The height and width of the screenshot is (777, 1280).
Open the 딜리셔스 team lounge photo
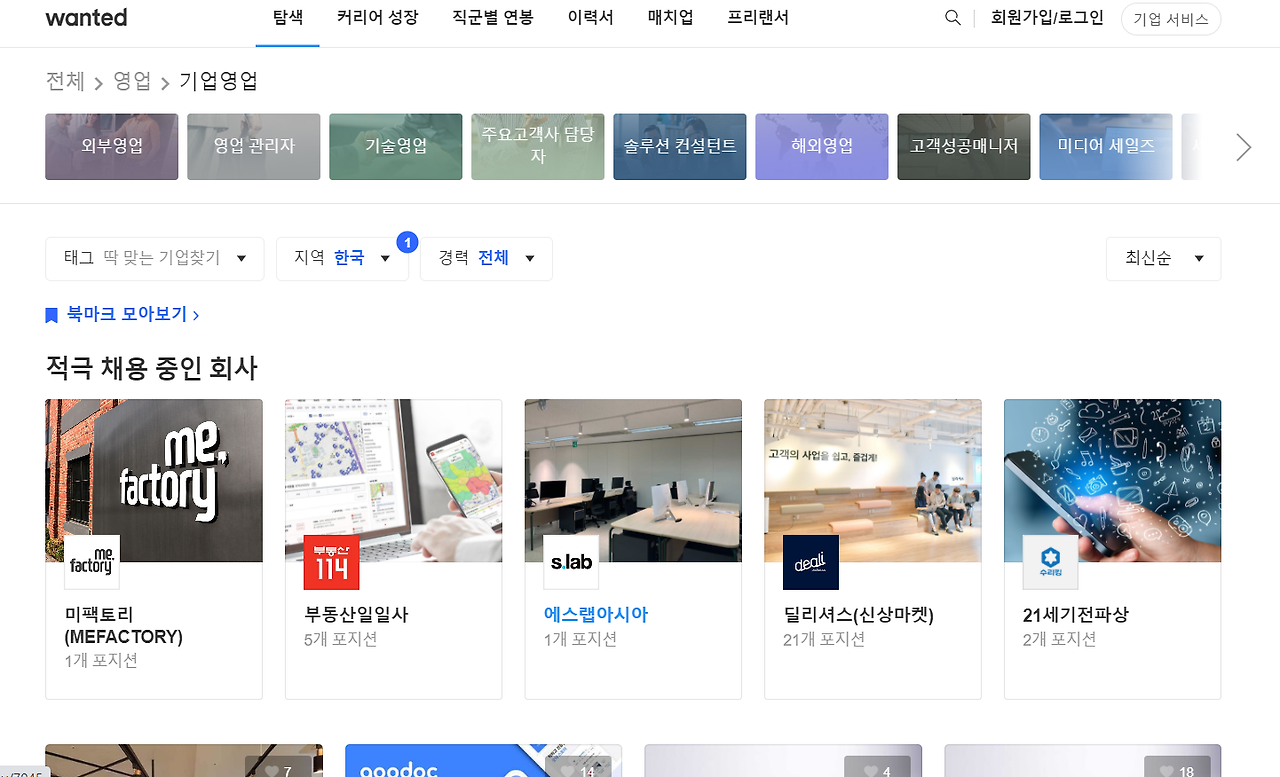(873, 481)
